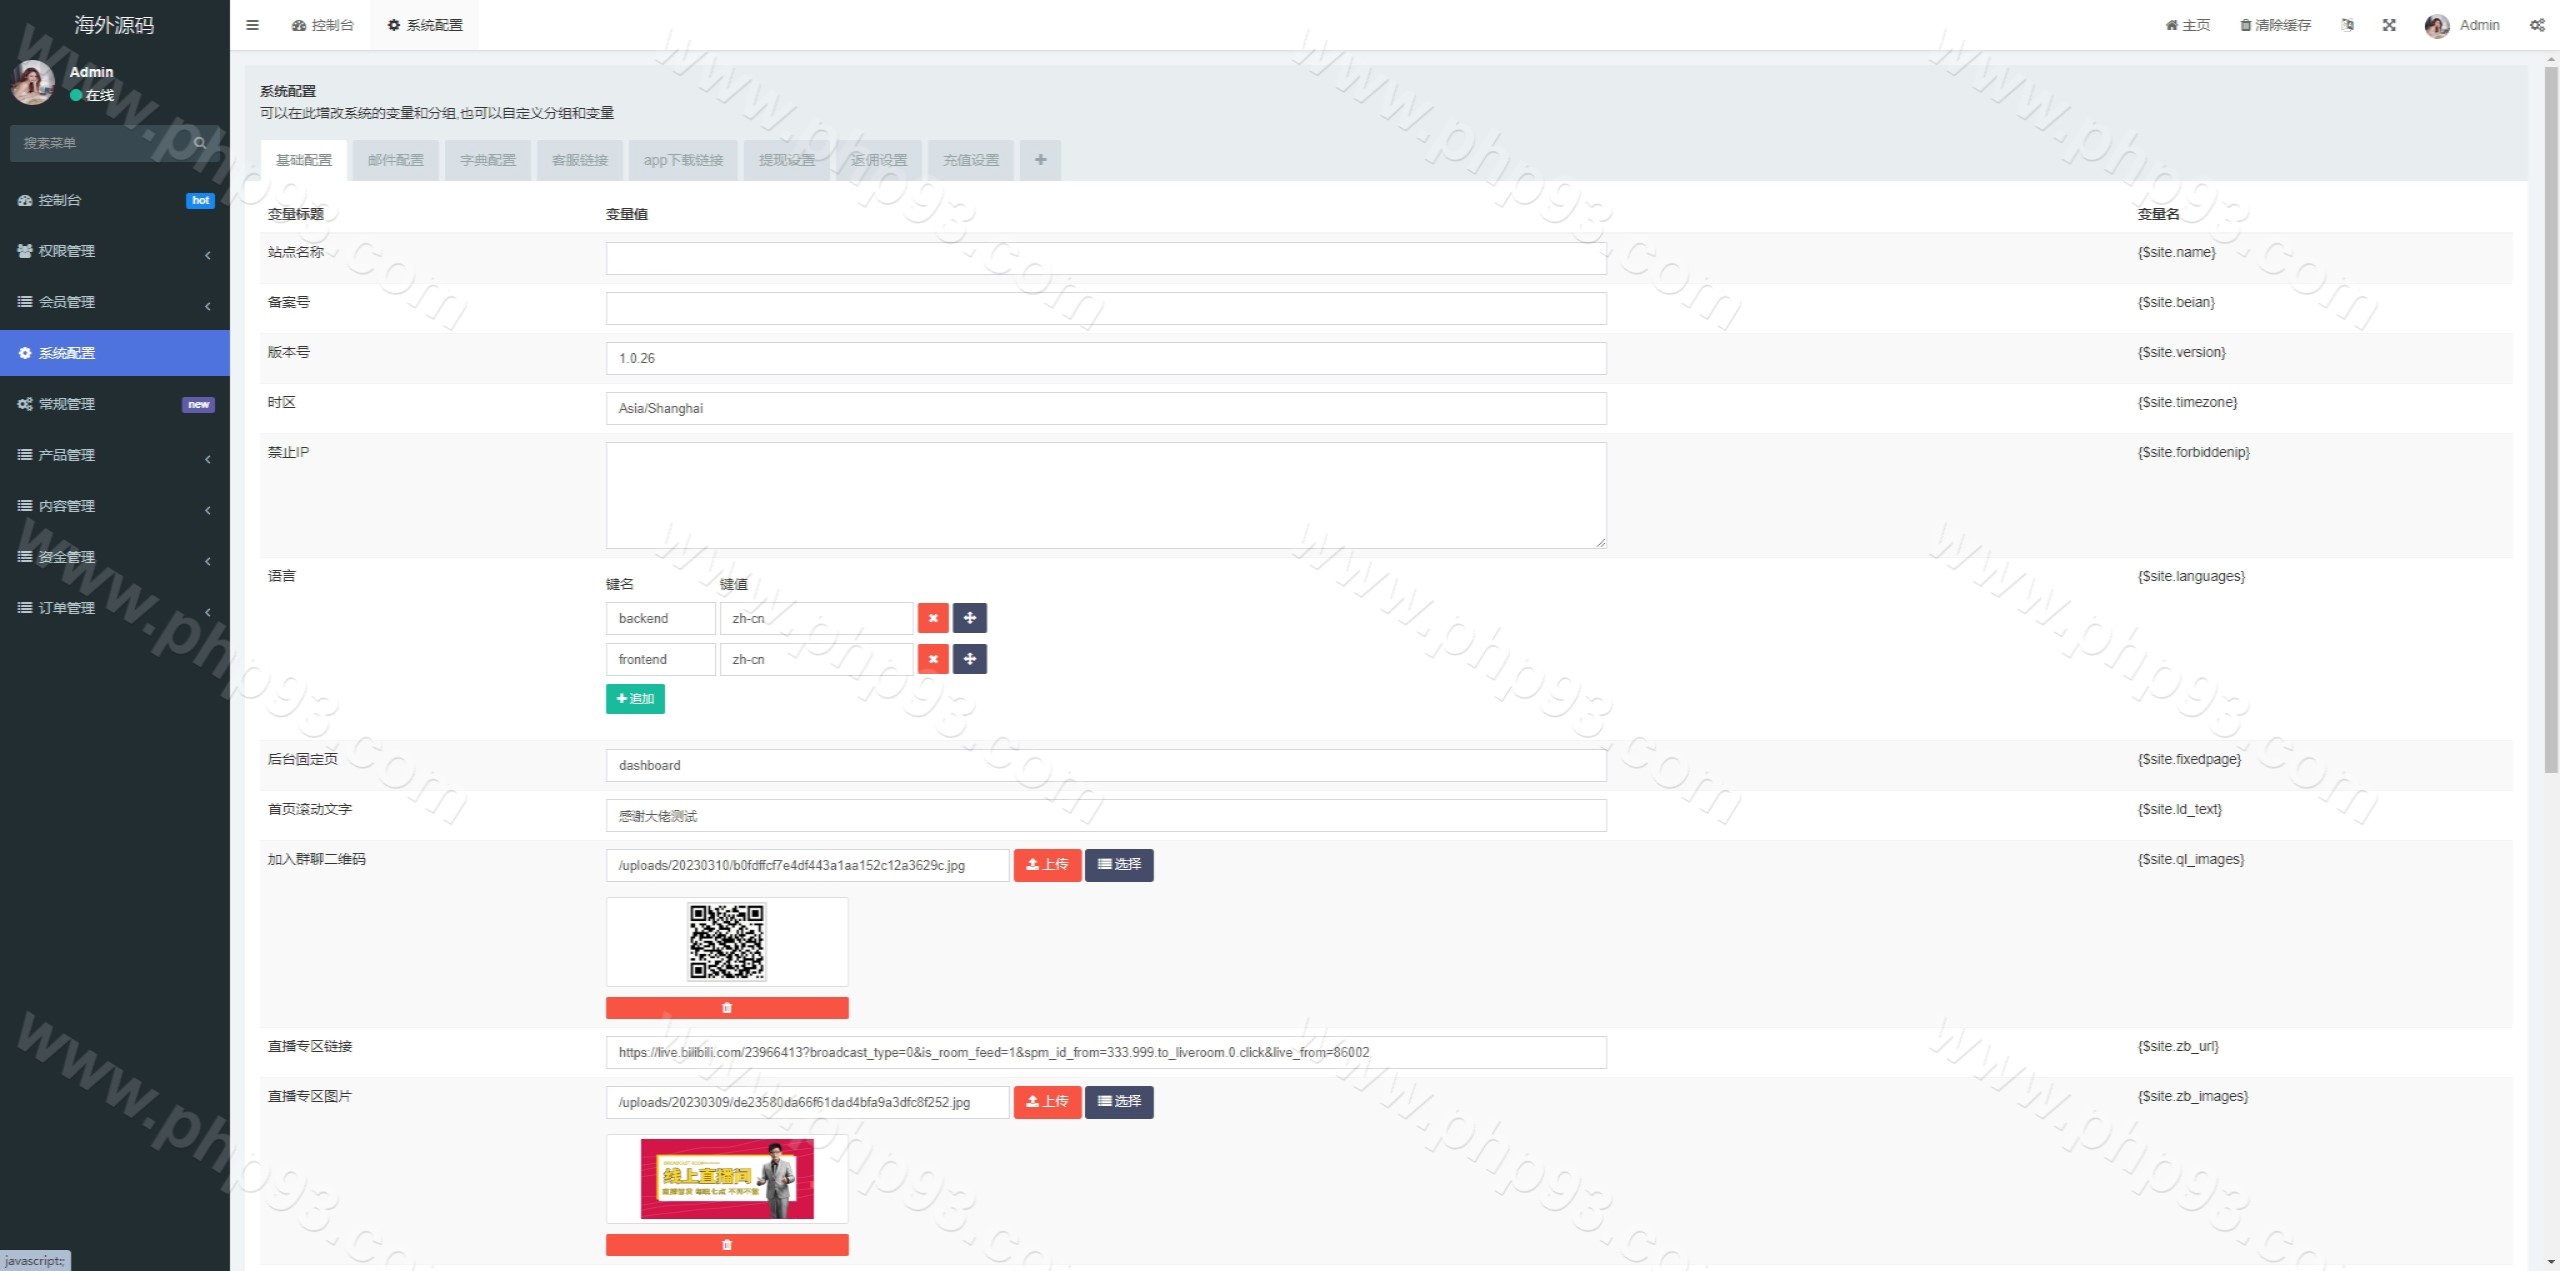This screenshot has height=1271, width=2560.
Task: Click the plus tab to add a config group
Action: (1040, 160)
